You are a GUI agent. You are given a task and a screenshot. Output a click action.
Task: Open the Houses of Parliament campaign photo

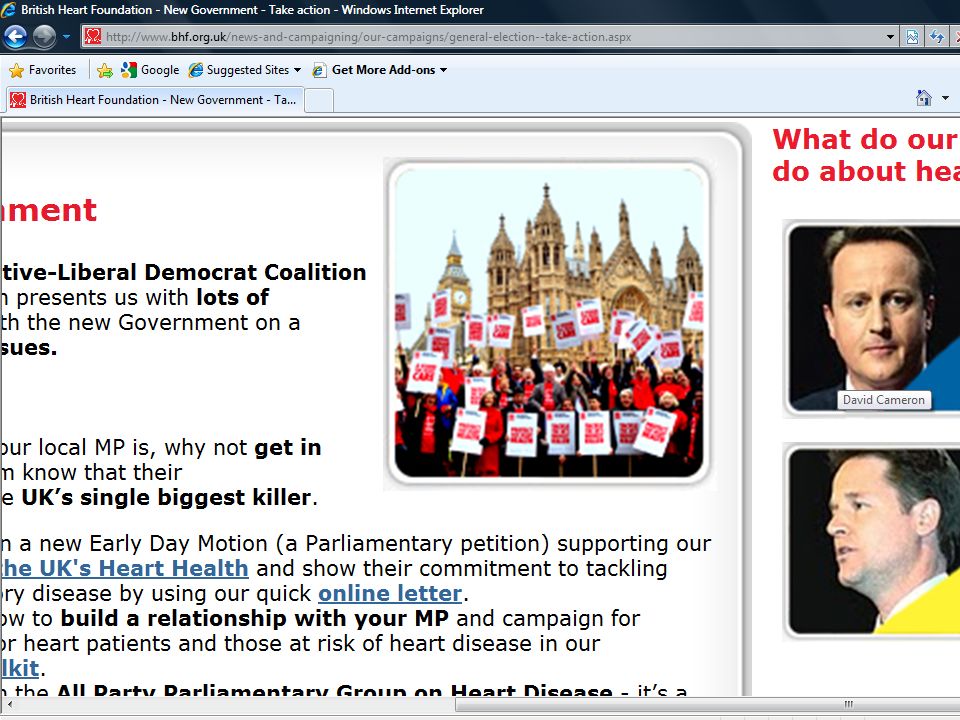click(549, 324)
